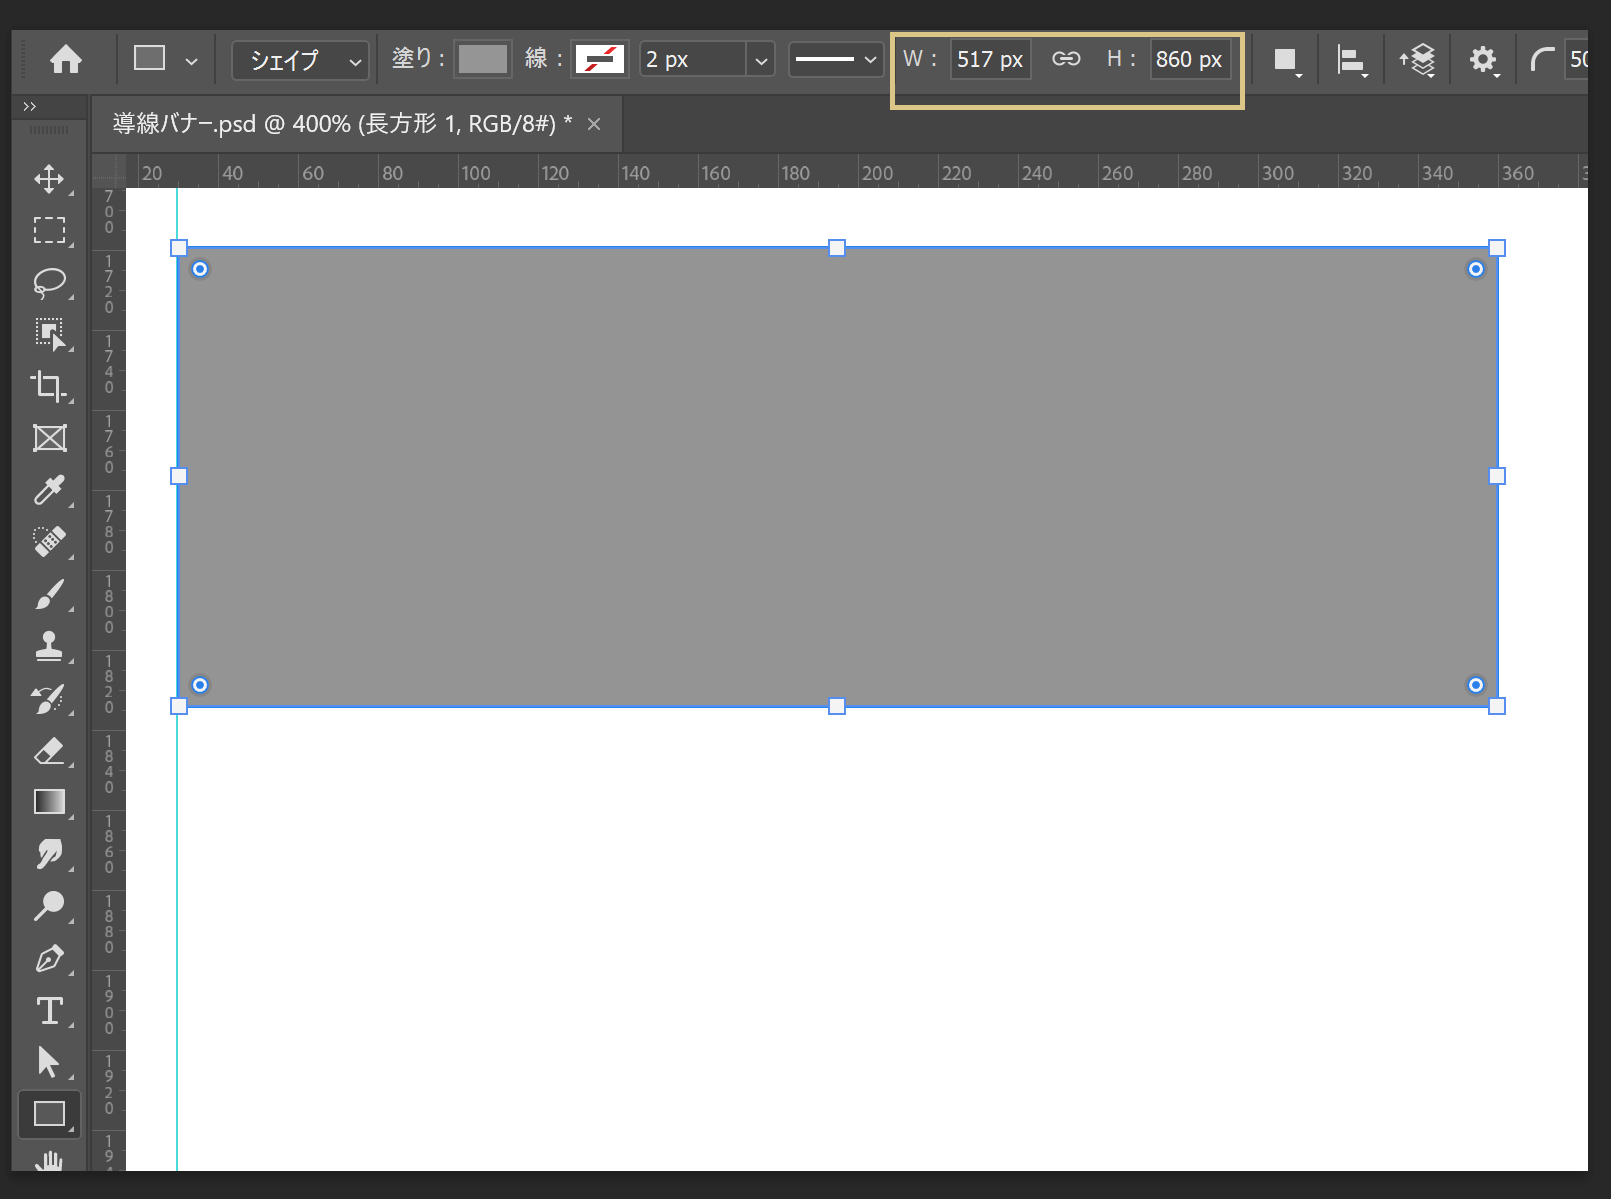The height and width of the screenshot is (1199, 1611).
Task: Select the Gradient tool
Action: pos(50,801)
